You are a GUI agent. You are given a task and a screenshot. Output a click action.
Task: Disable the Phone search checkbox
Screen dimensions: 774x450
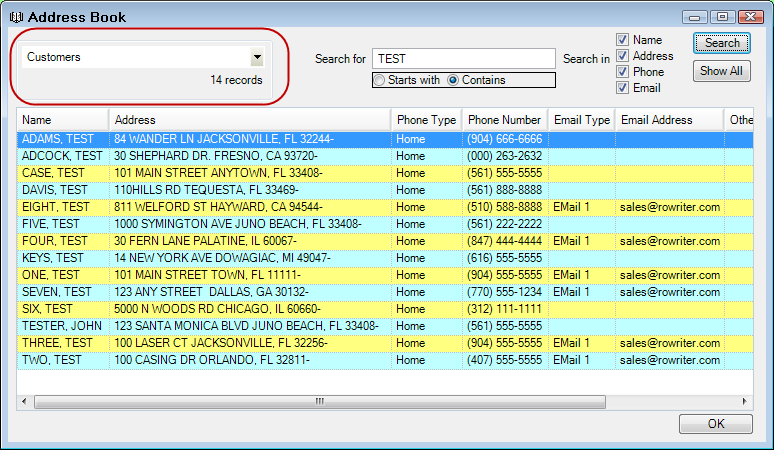click(x=622, y=72)
